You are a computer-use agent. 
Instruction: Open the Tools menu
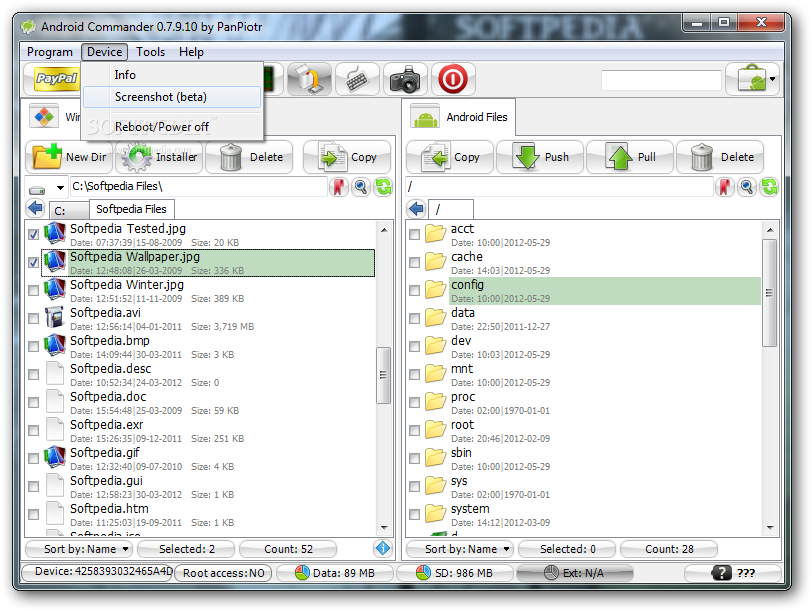coord(151,52)
